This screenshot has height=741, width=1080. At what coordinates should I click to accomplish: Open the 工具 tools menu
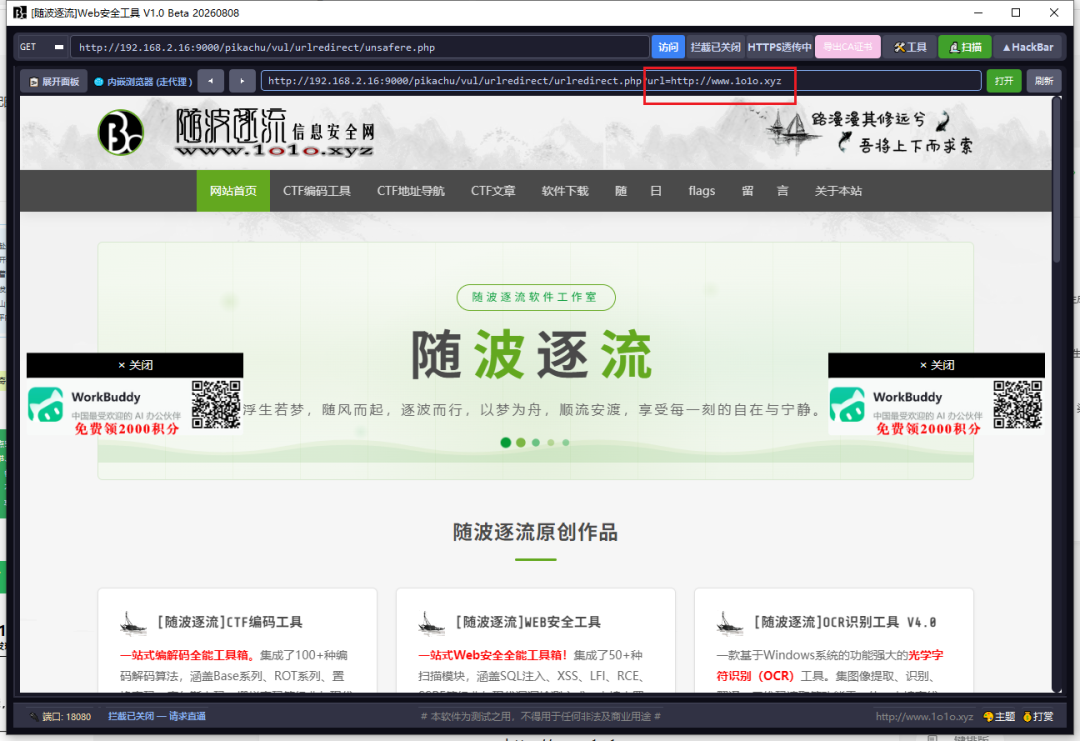tap(911, 47)
